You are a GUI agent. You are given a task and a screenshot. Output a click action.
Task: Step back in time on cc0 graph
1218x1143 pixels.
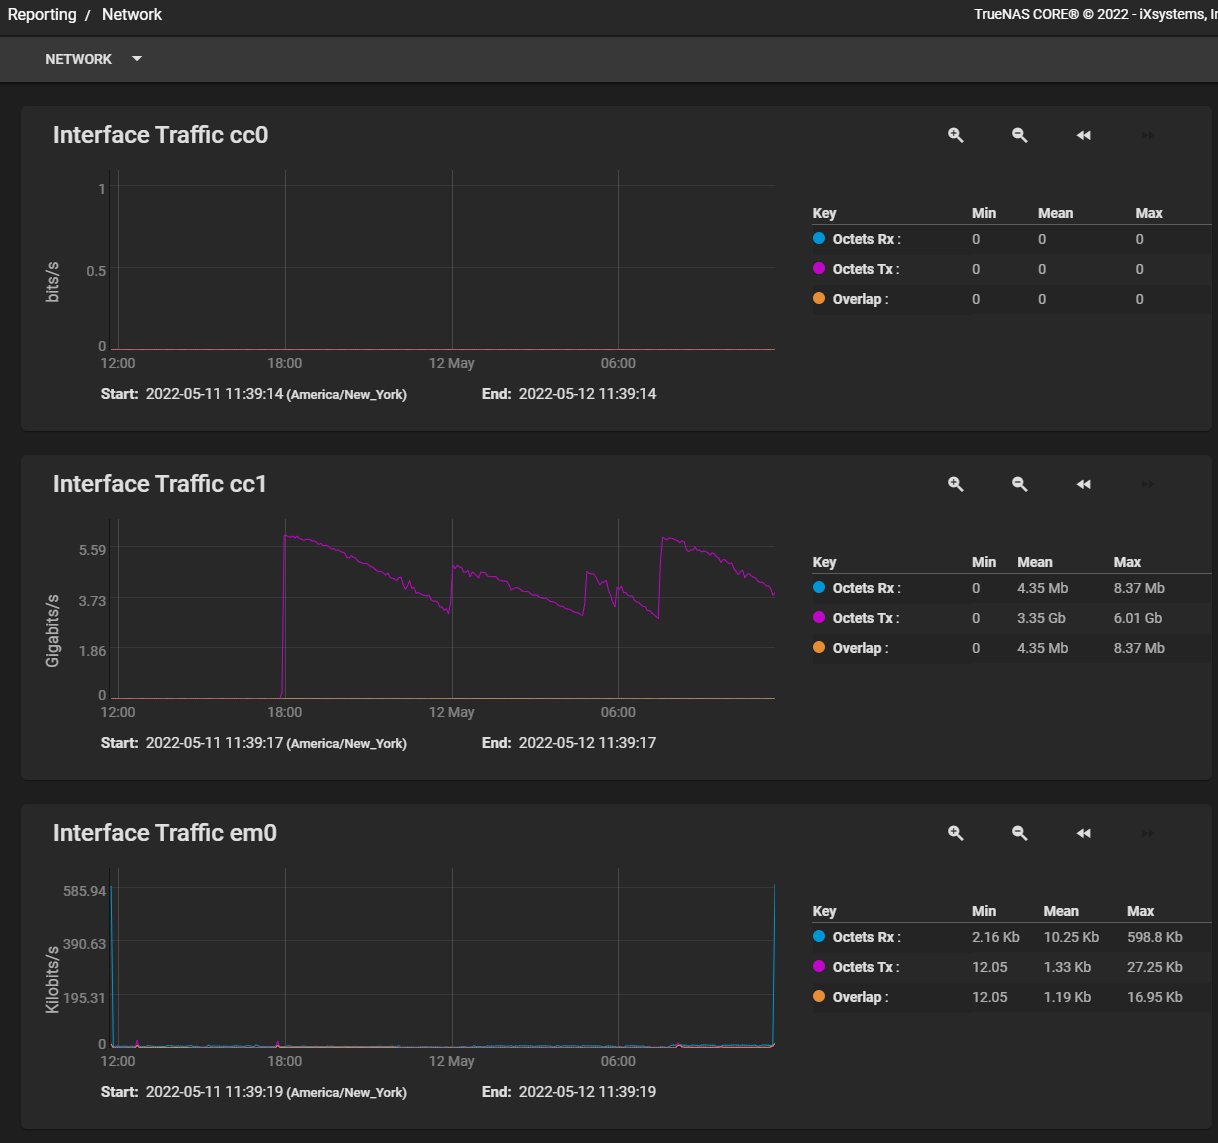[1084, 135]
